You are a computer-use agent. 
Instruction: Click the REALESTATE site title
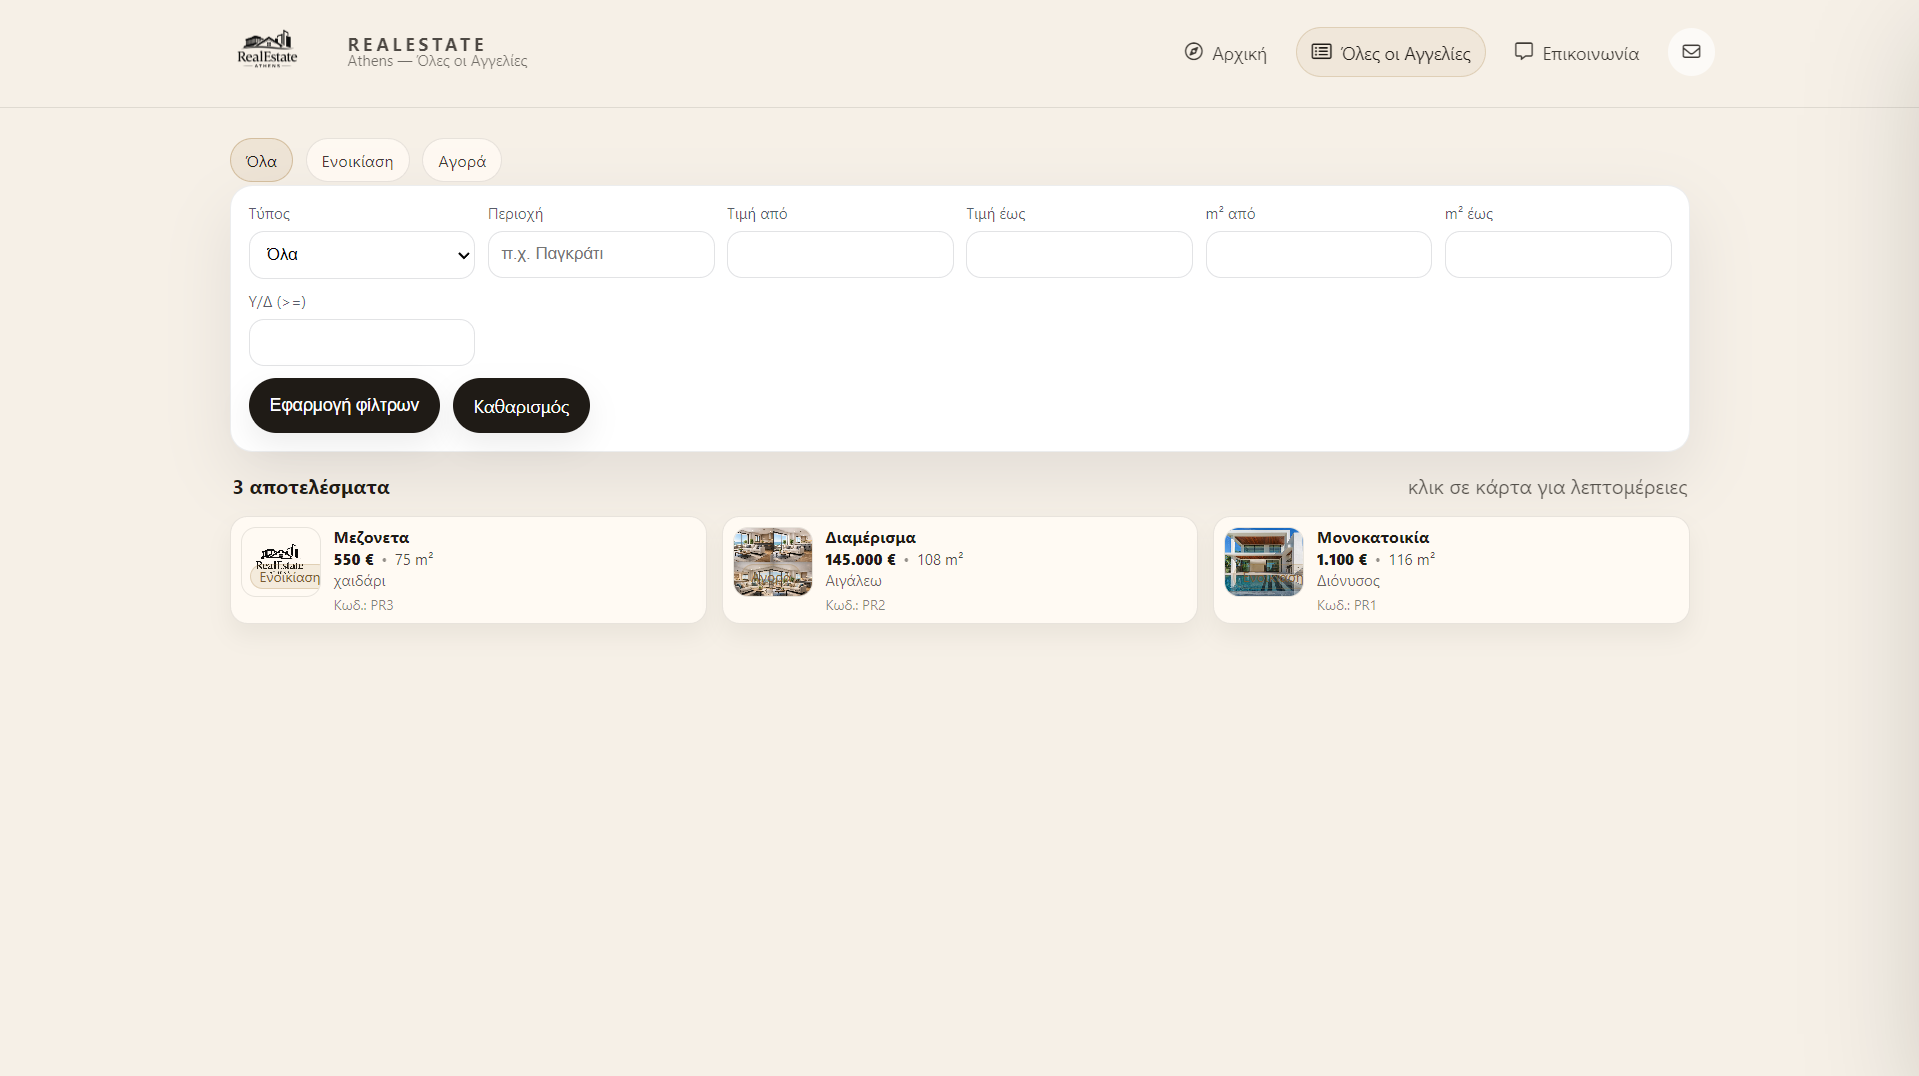pos(416,44)
